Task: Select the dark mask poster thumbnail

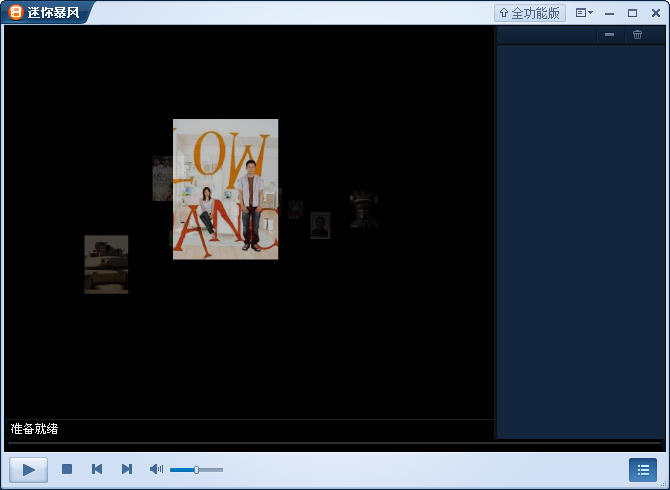Action: pyautogui.click(x=364, y=209)
